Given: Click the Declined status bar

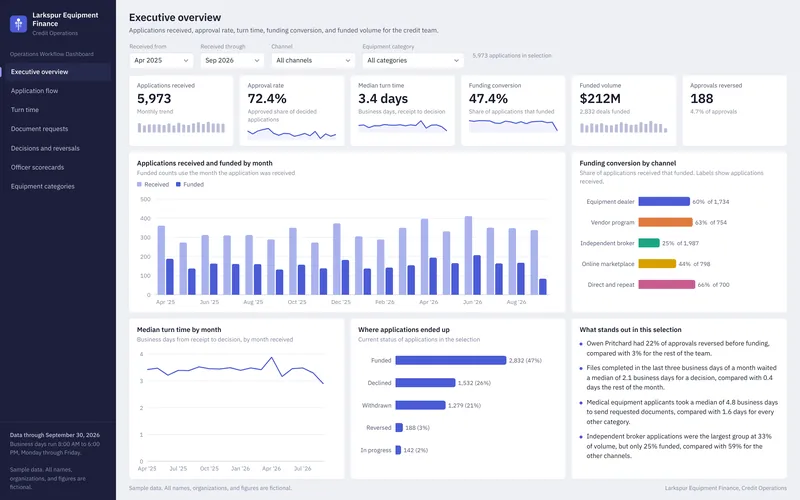Looking at the screenshot, I should (425, 383).
